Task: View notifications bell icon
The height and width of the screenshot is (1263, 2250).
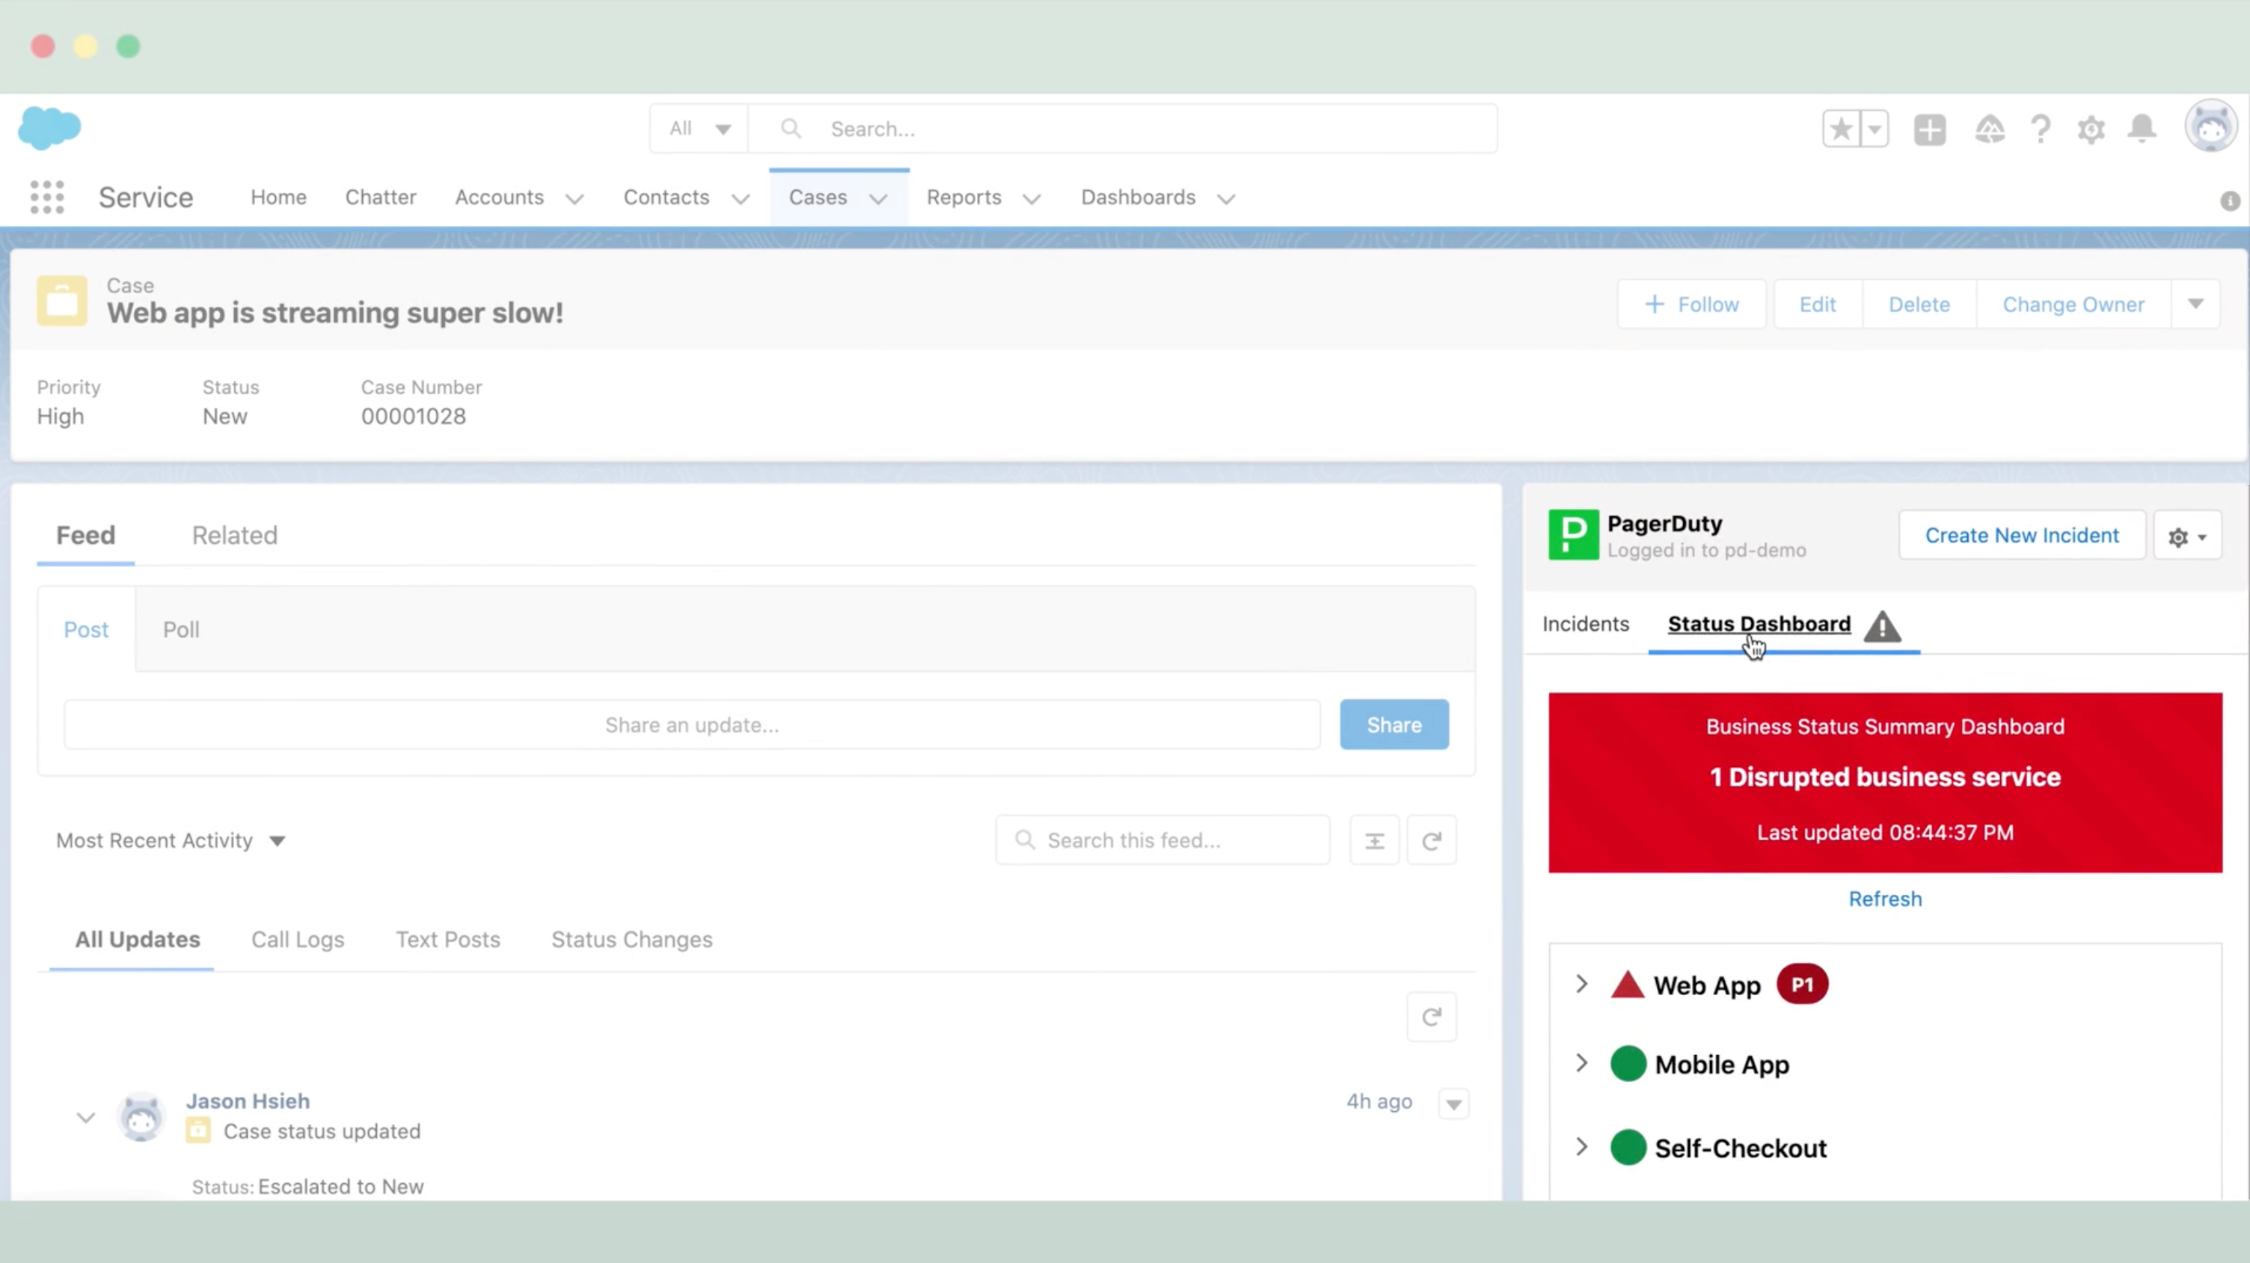Action: pyautogui.click(x=2141, y=128)
